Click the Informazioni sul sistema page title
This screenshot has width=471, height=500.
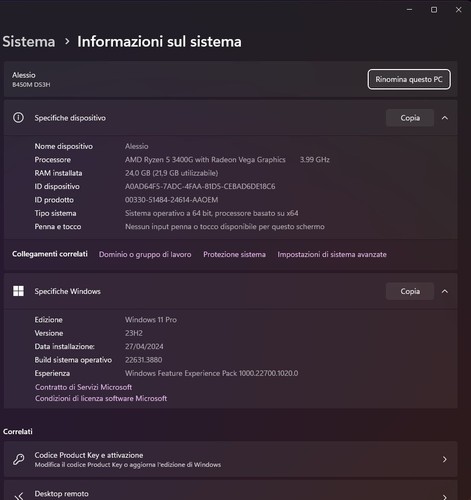click(159, 42)
